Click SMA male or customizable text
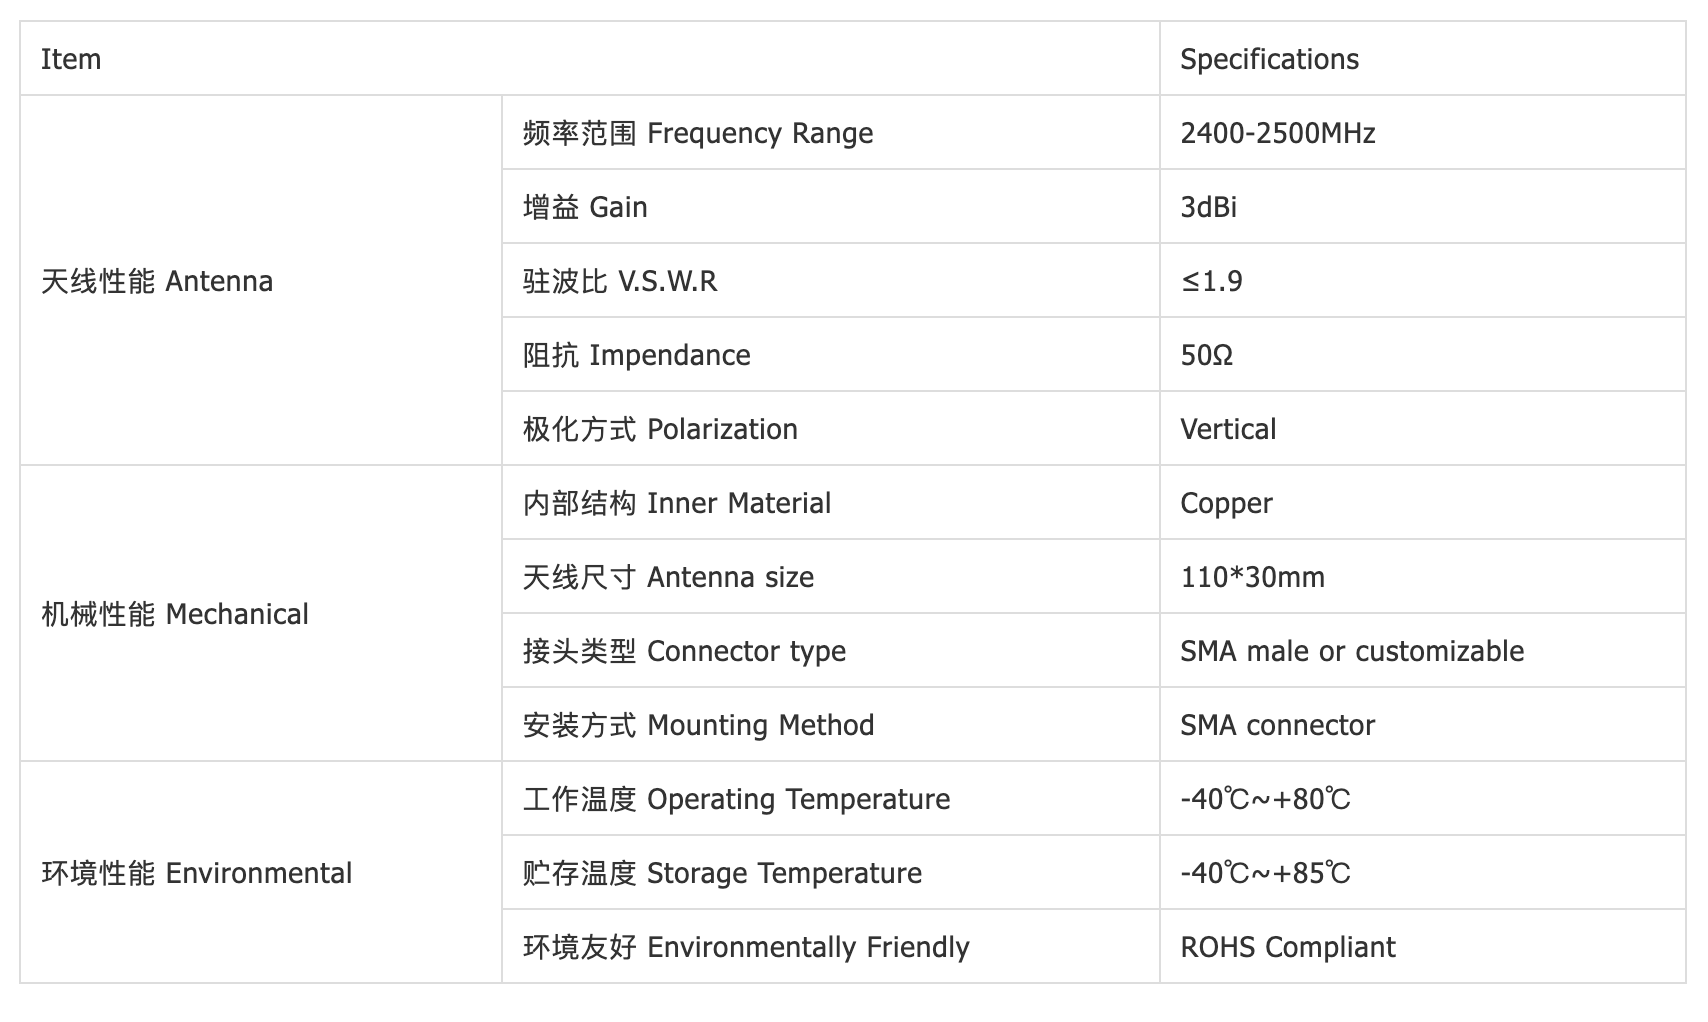1708x1022 pixels. [1352, 651]
